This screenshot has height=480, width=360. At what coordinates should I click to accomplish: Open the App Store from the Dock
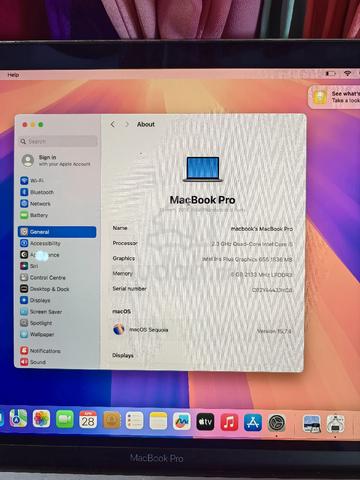point(253,423)
